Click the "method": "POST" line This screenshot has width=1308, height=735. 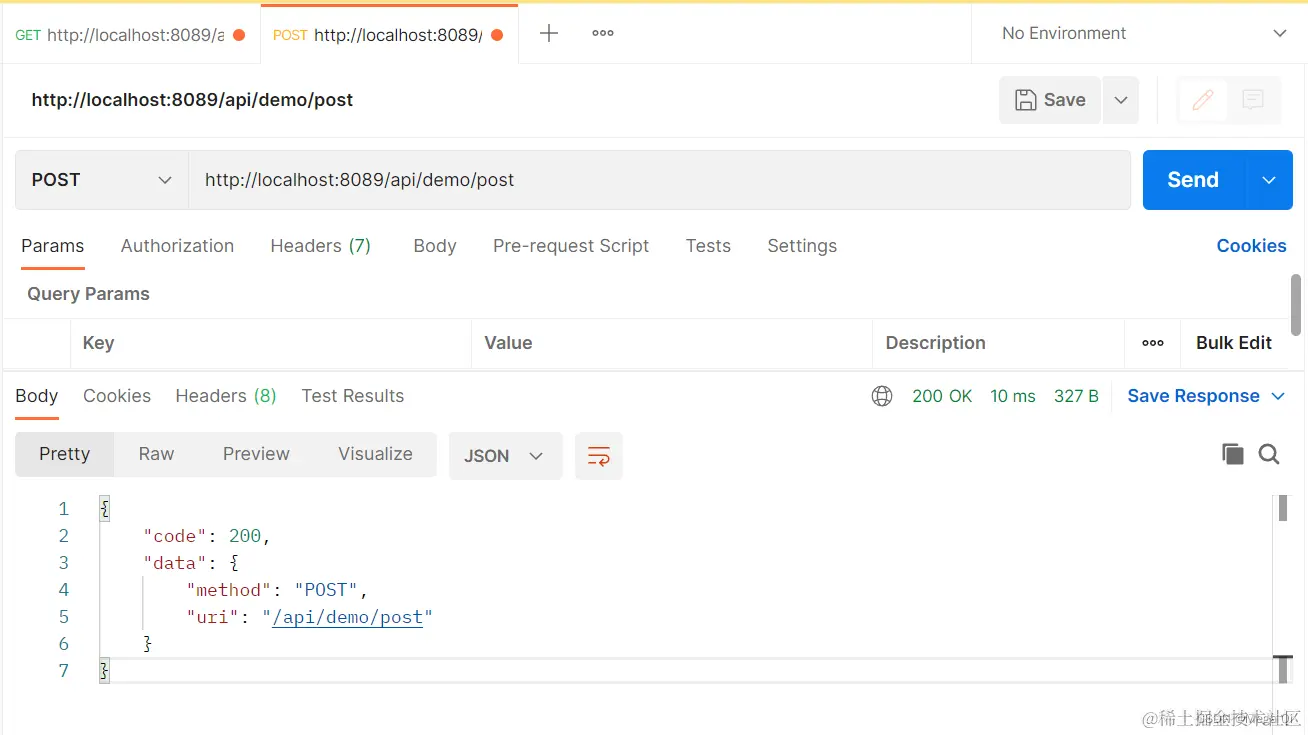(277, 590)
